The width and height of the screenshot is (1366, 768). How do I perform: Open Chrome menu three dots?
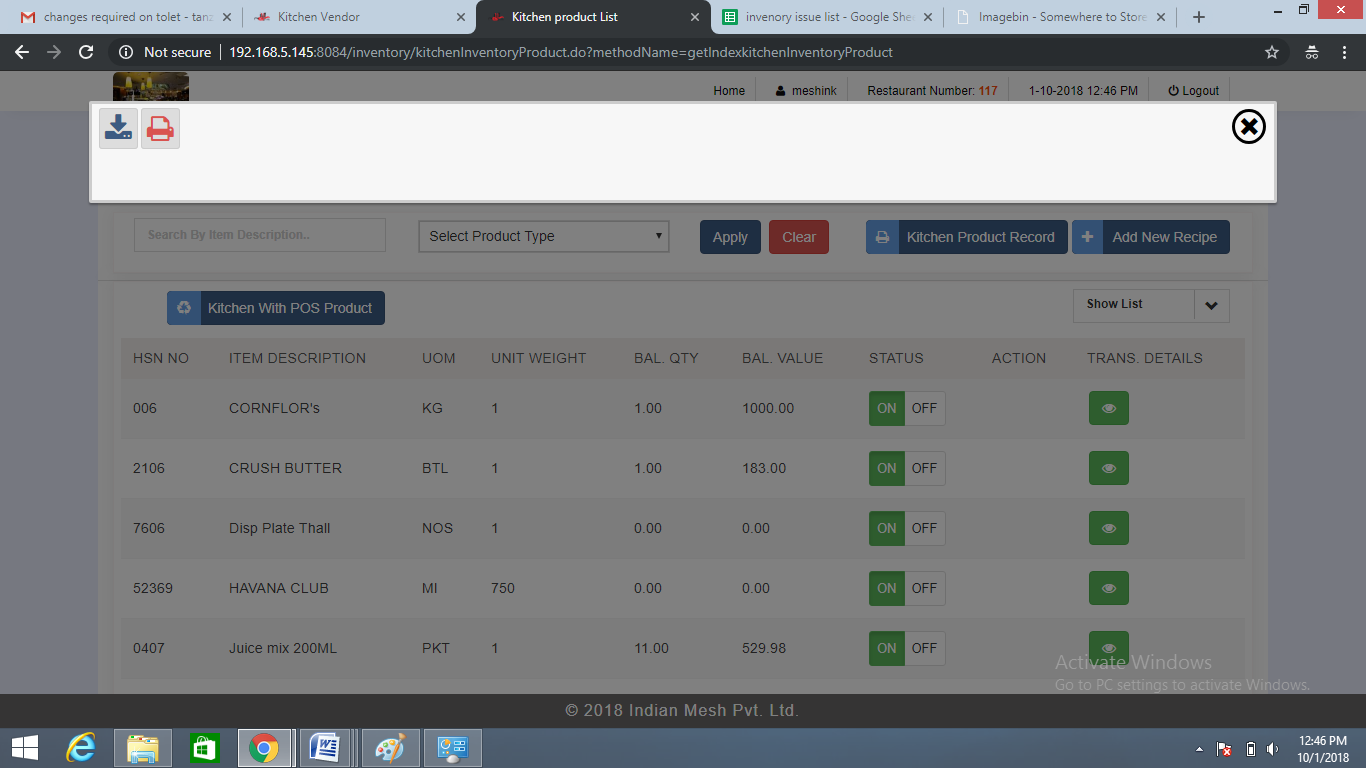pyautogui.click(x=1346, y=52)
